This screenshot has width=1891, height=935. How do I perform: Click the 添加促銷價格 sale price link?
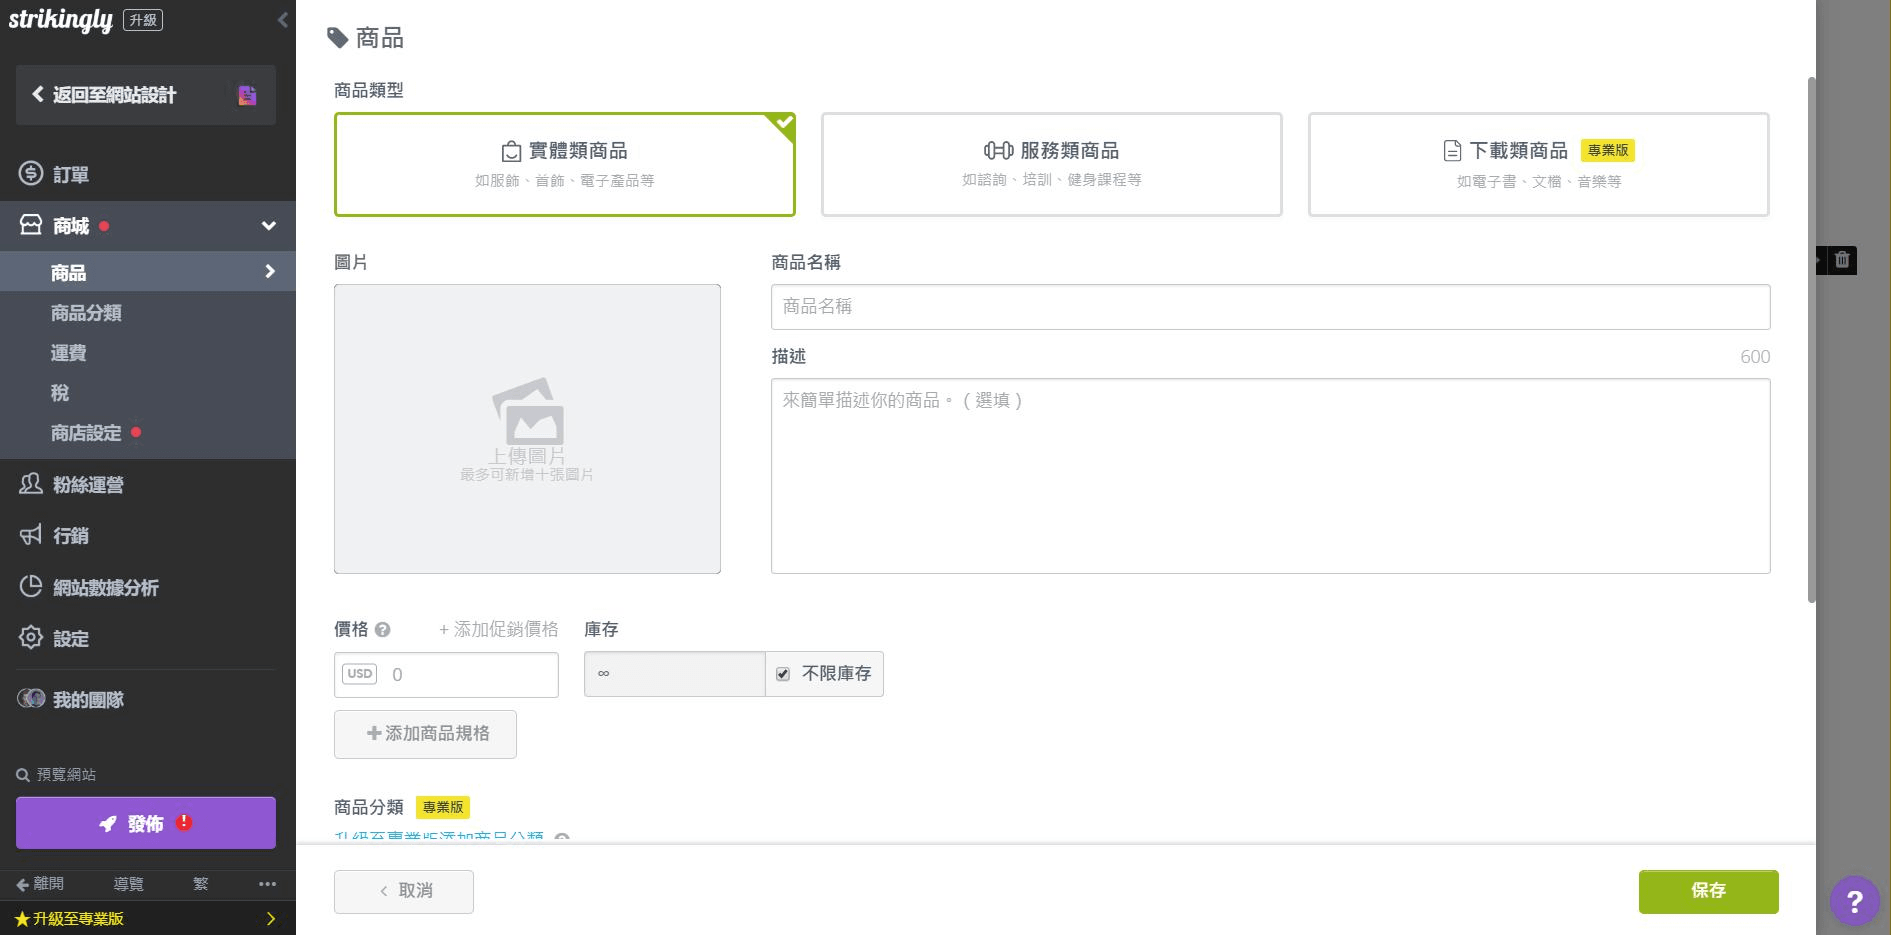point(498,629)
